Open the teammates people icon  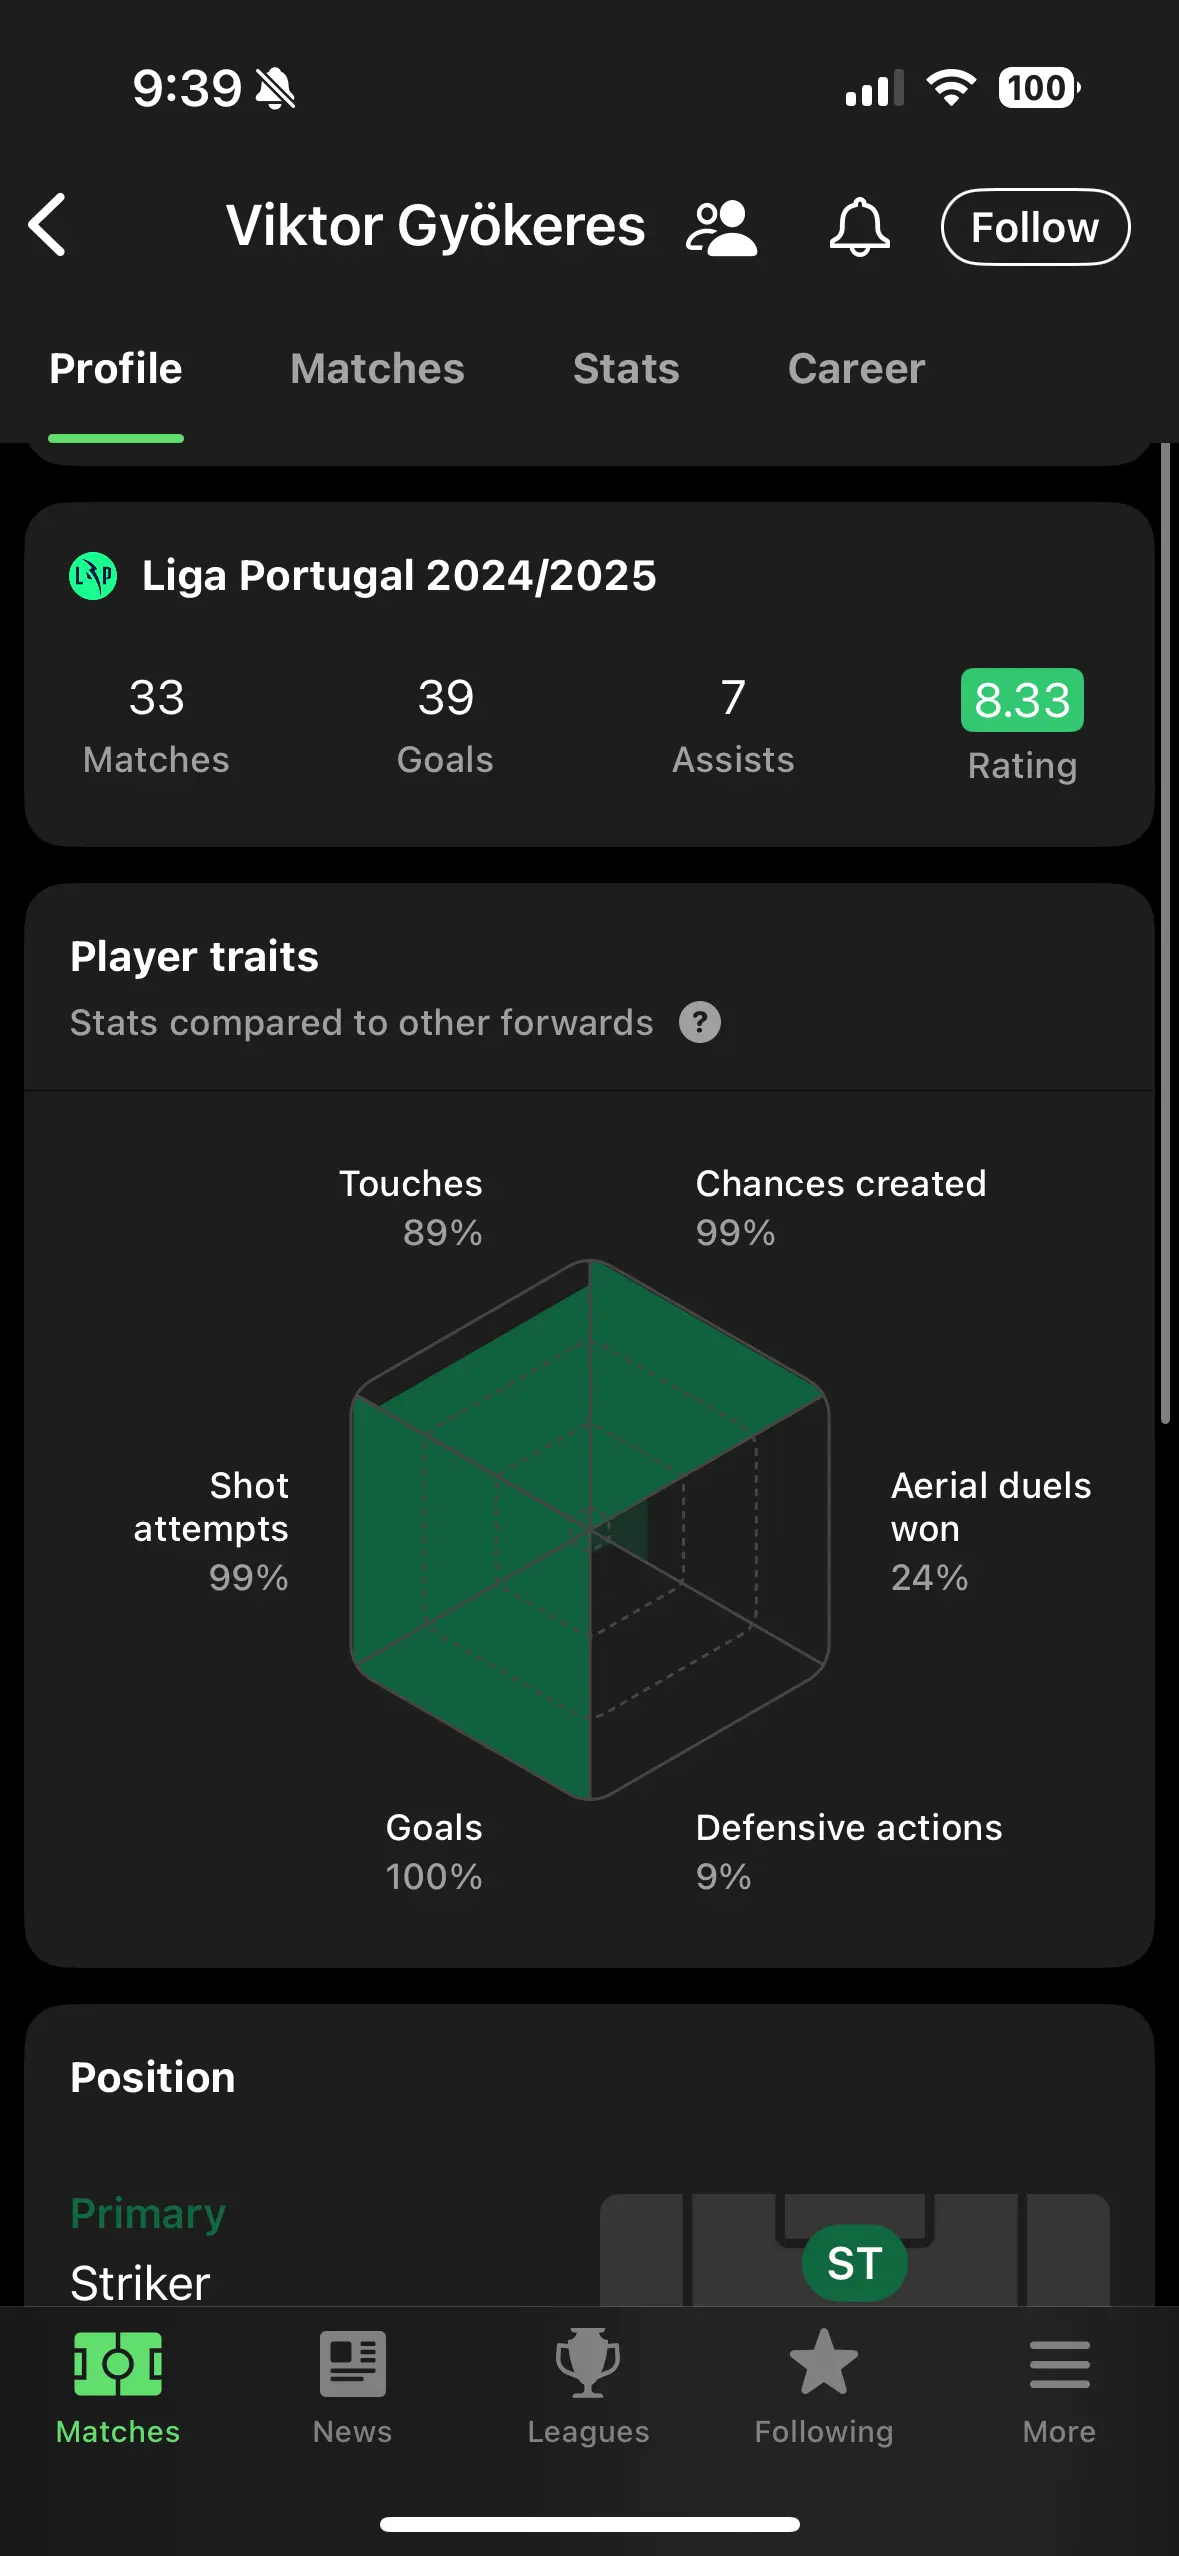(721, 228)
